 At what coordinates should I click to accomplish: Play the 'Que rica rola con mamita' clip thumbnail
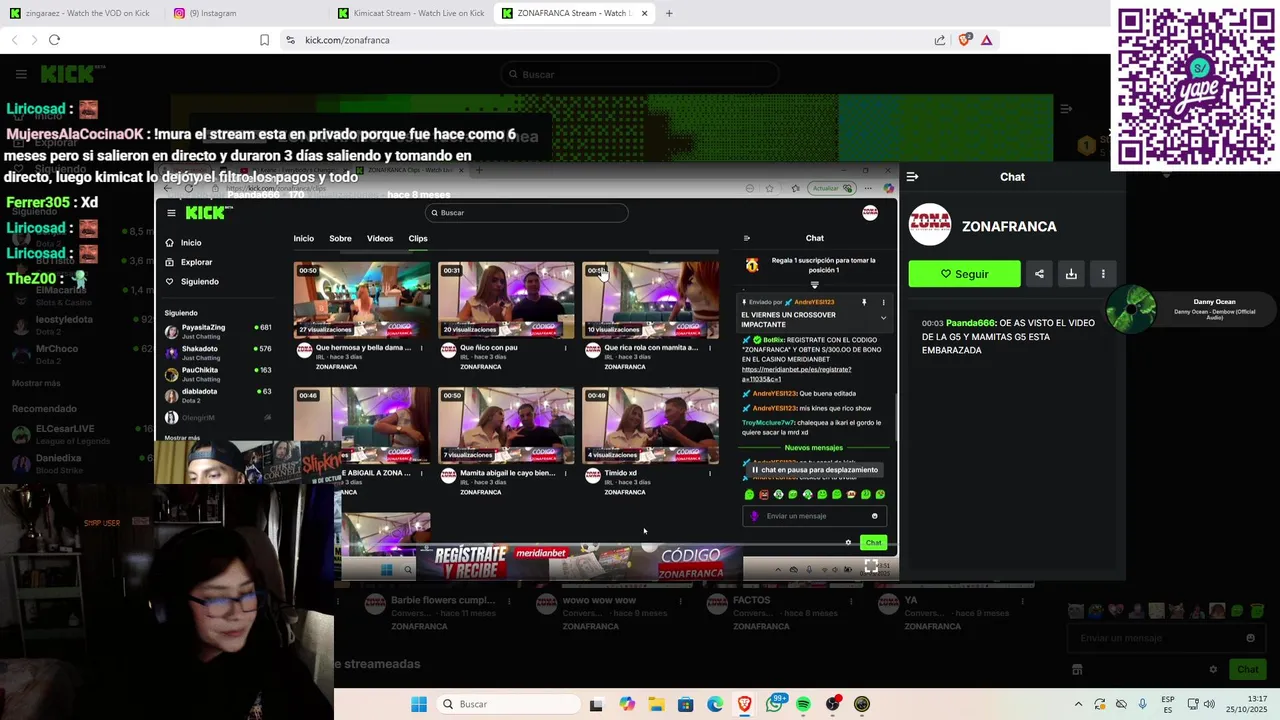pyautogui.click(x=650, y=300)
